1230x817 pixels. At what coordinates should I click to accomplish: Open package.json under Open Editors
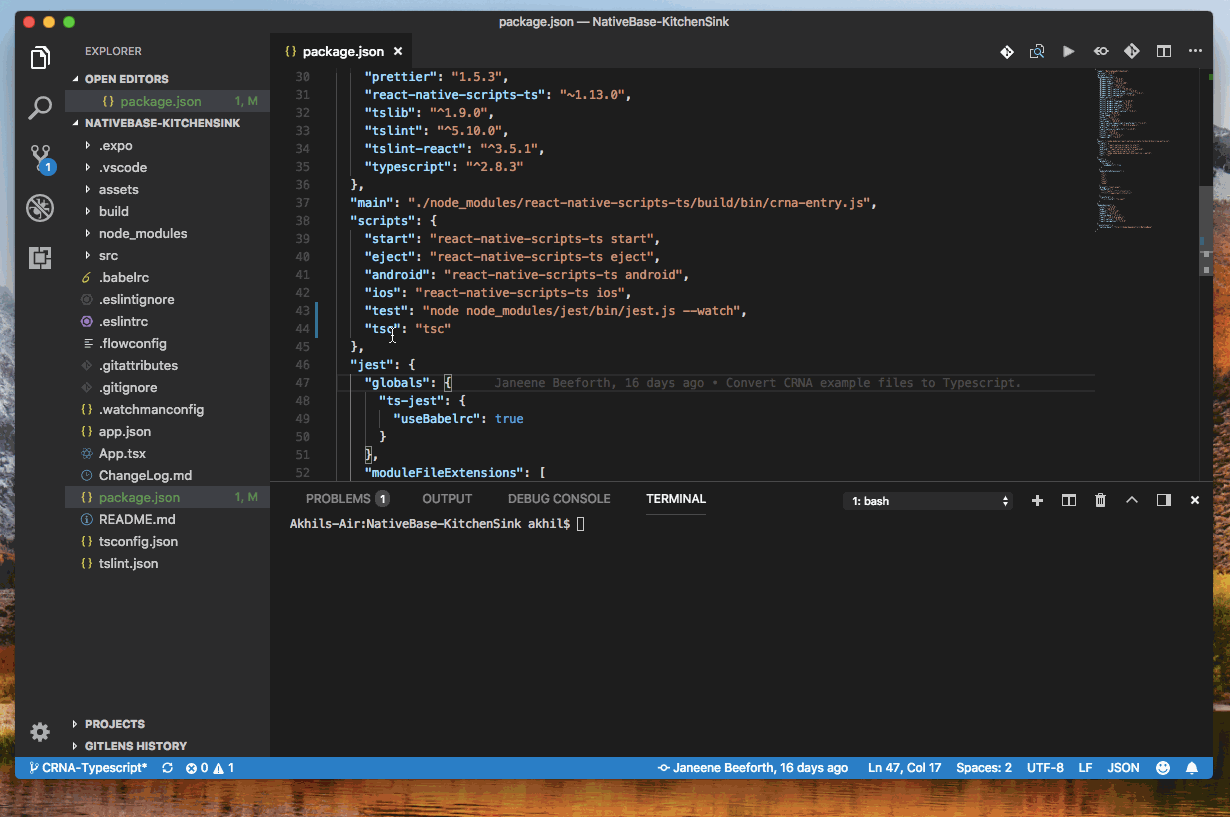167,101
